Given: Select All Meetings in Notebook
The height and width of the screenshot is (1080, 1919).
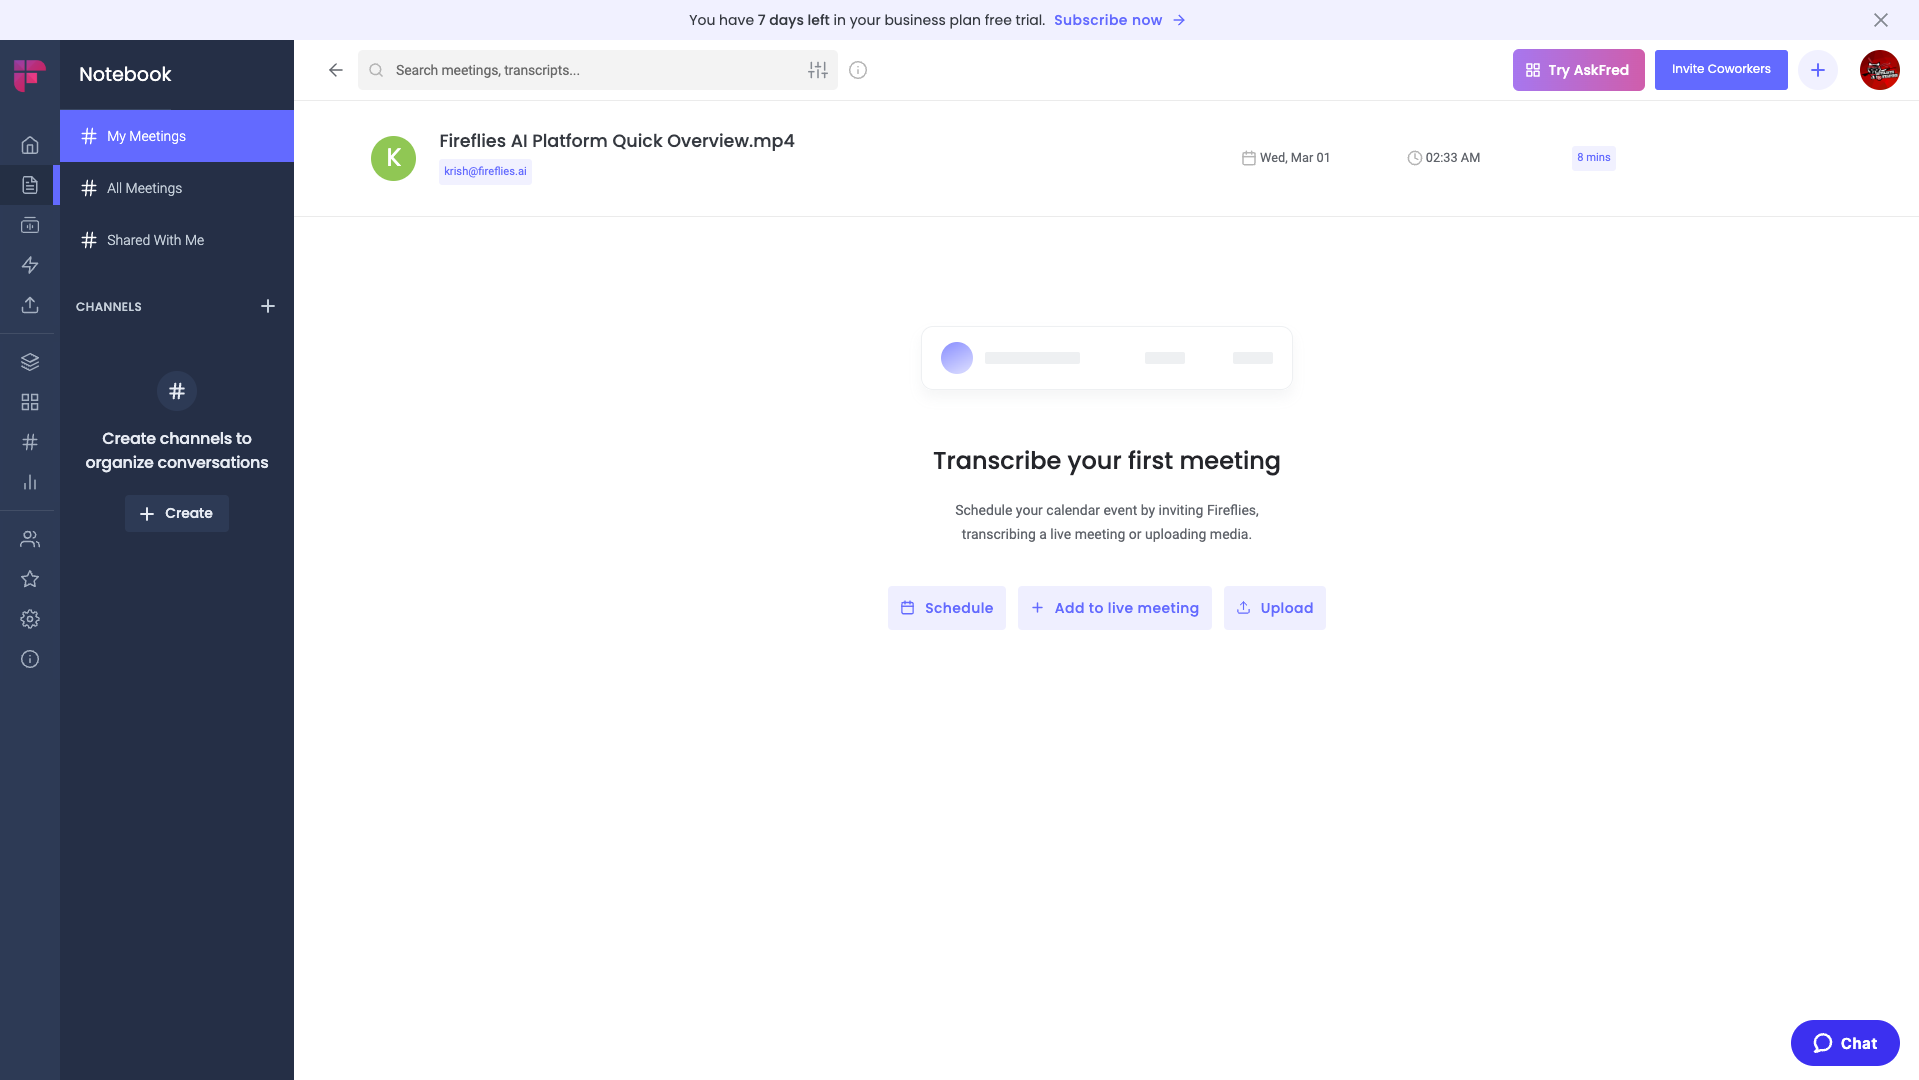Looking at the screenshot, I should (145, 188).
